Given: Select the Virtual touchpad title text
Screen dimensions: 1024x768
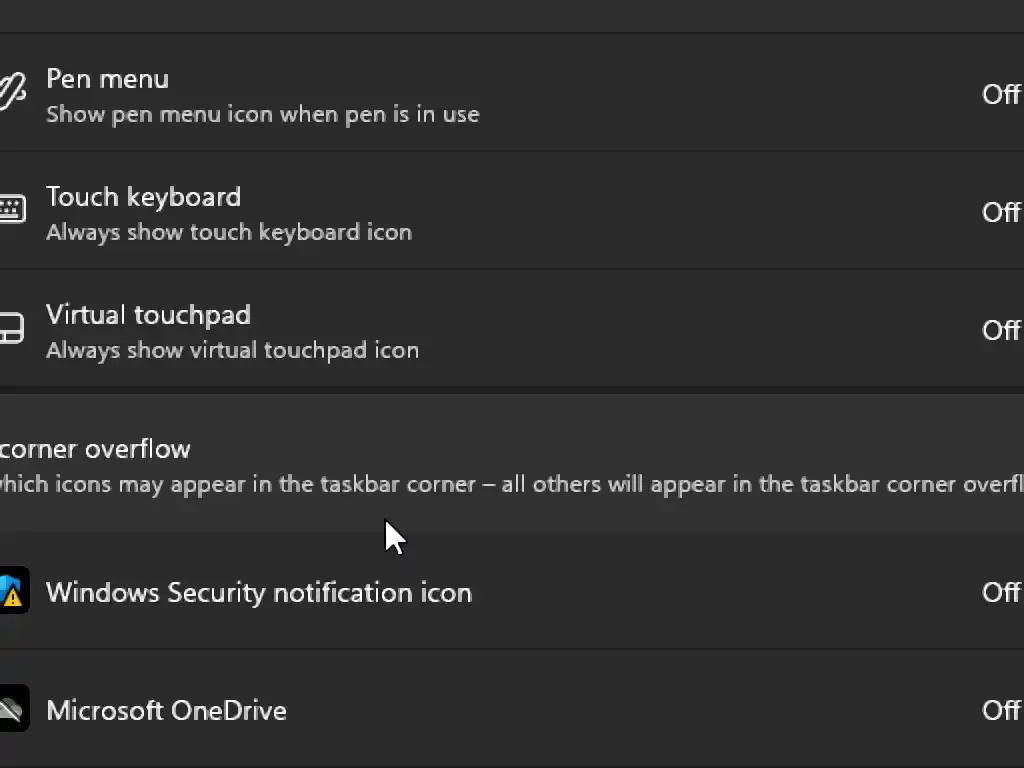Looking at the screenshot, I should point(148,315).
